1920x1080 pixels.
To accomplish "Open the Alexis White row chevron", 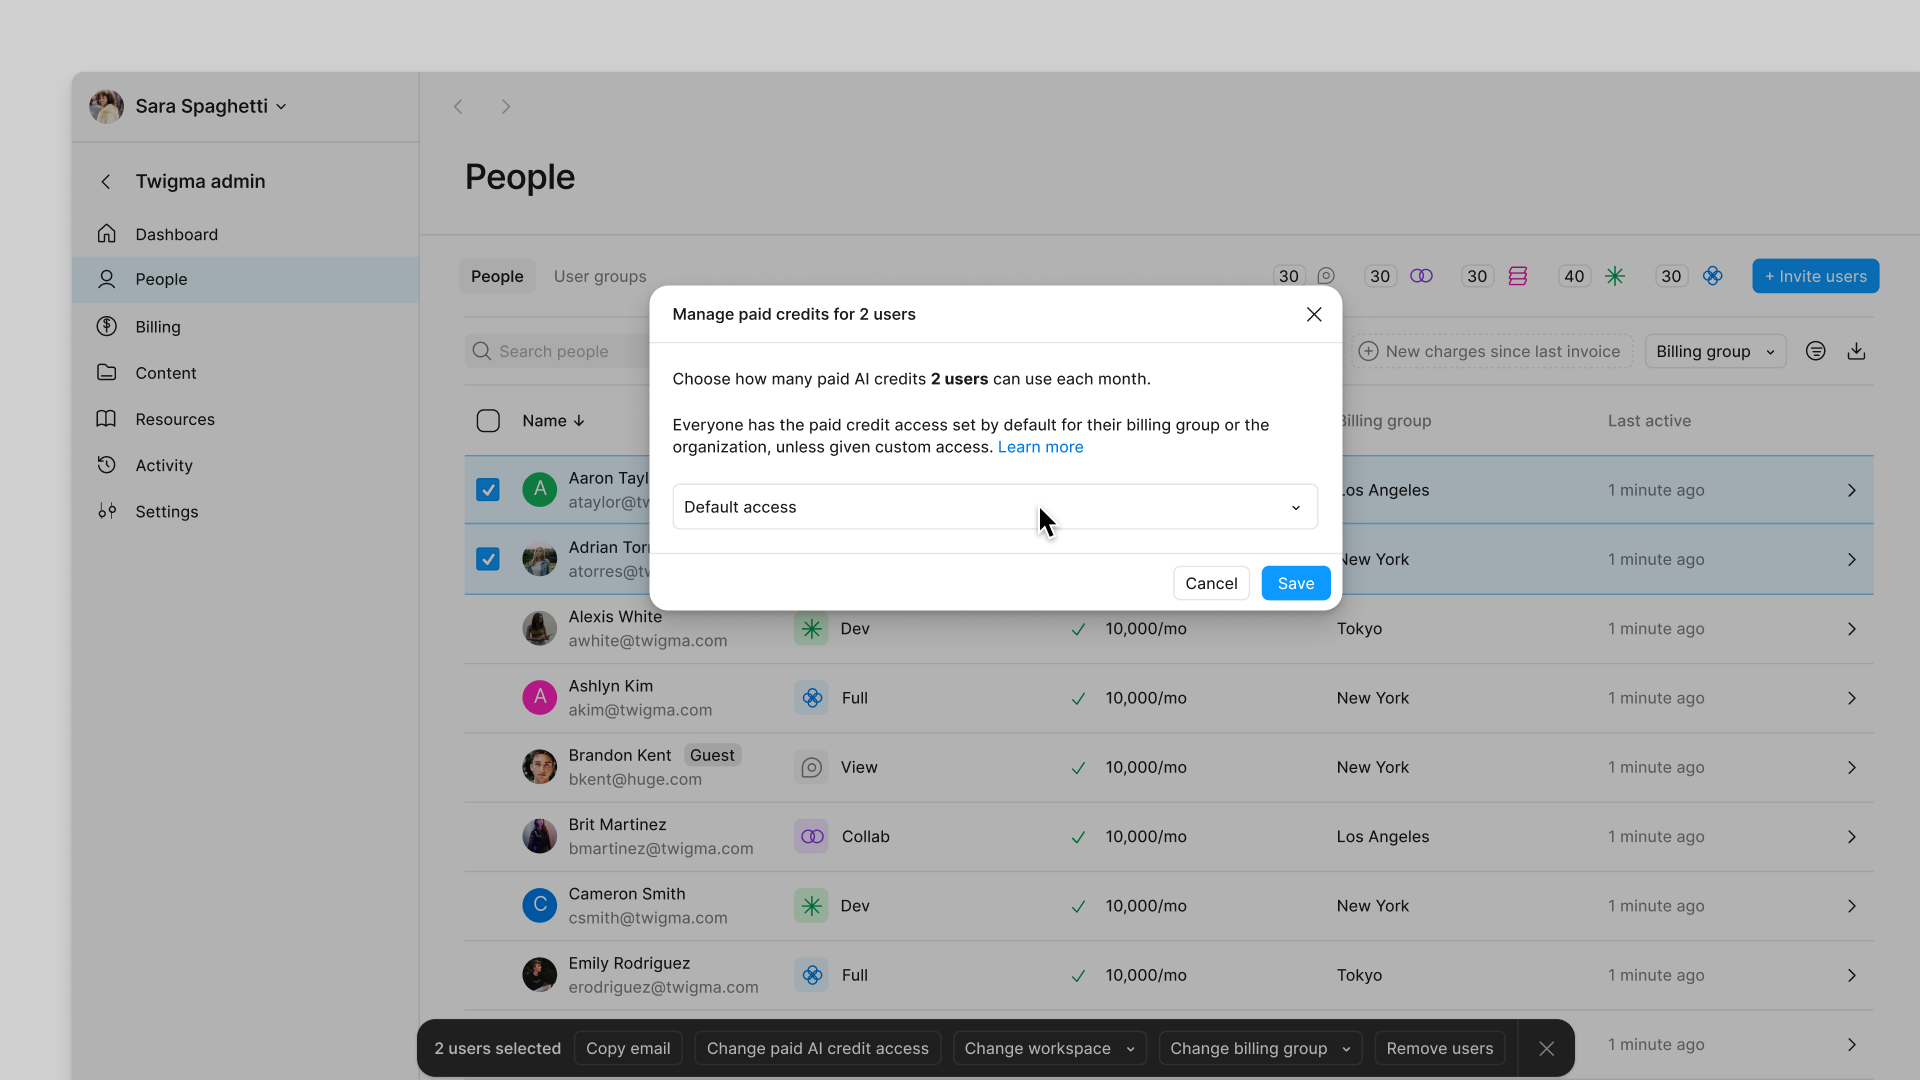I will [x=1851, y=629].
